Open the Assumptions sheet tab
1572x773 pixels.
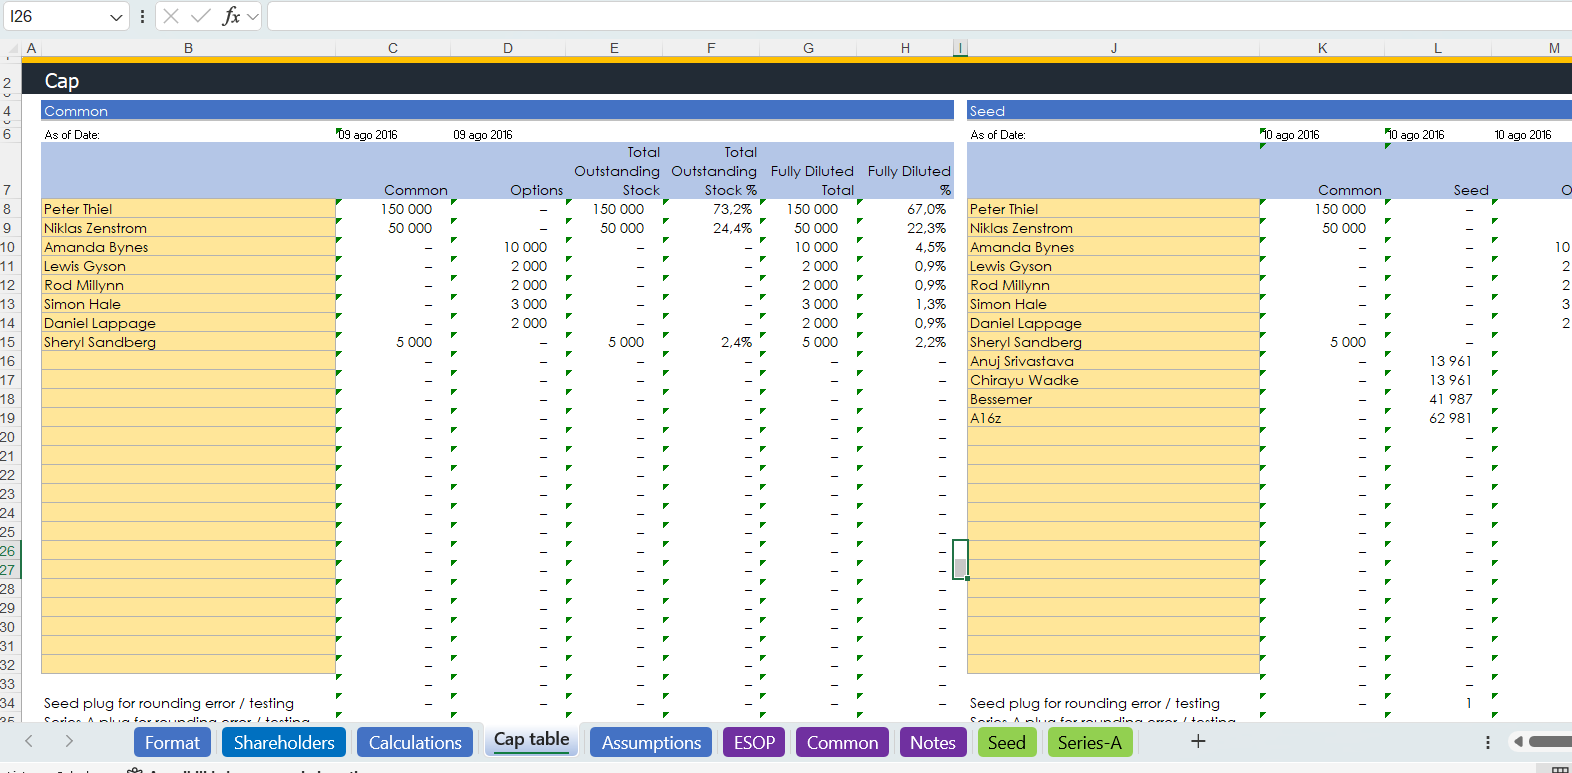pos(651,742)
